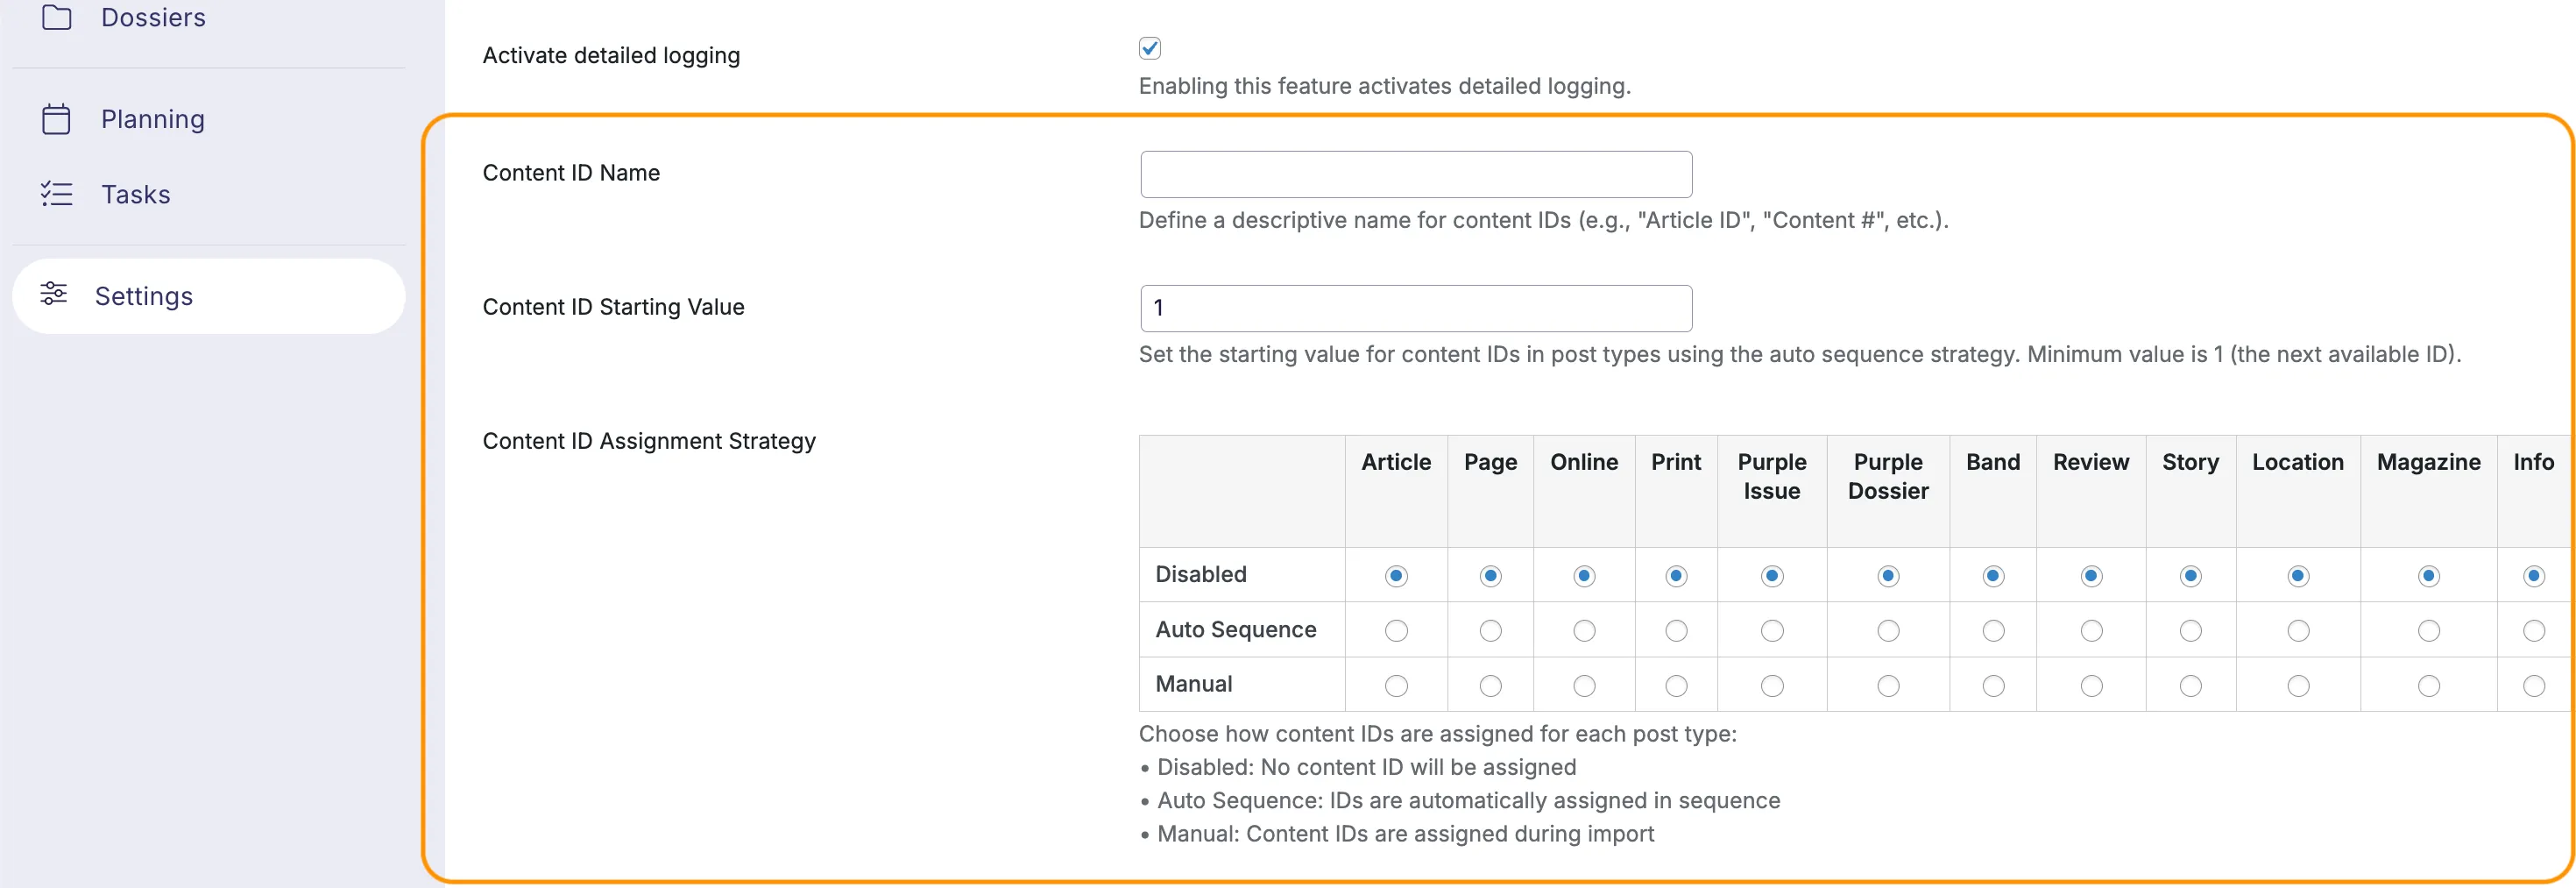
Task: Select Manual for Location
Action: tap(2298, 686)
